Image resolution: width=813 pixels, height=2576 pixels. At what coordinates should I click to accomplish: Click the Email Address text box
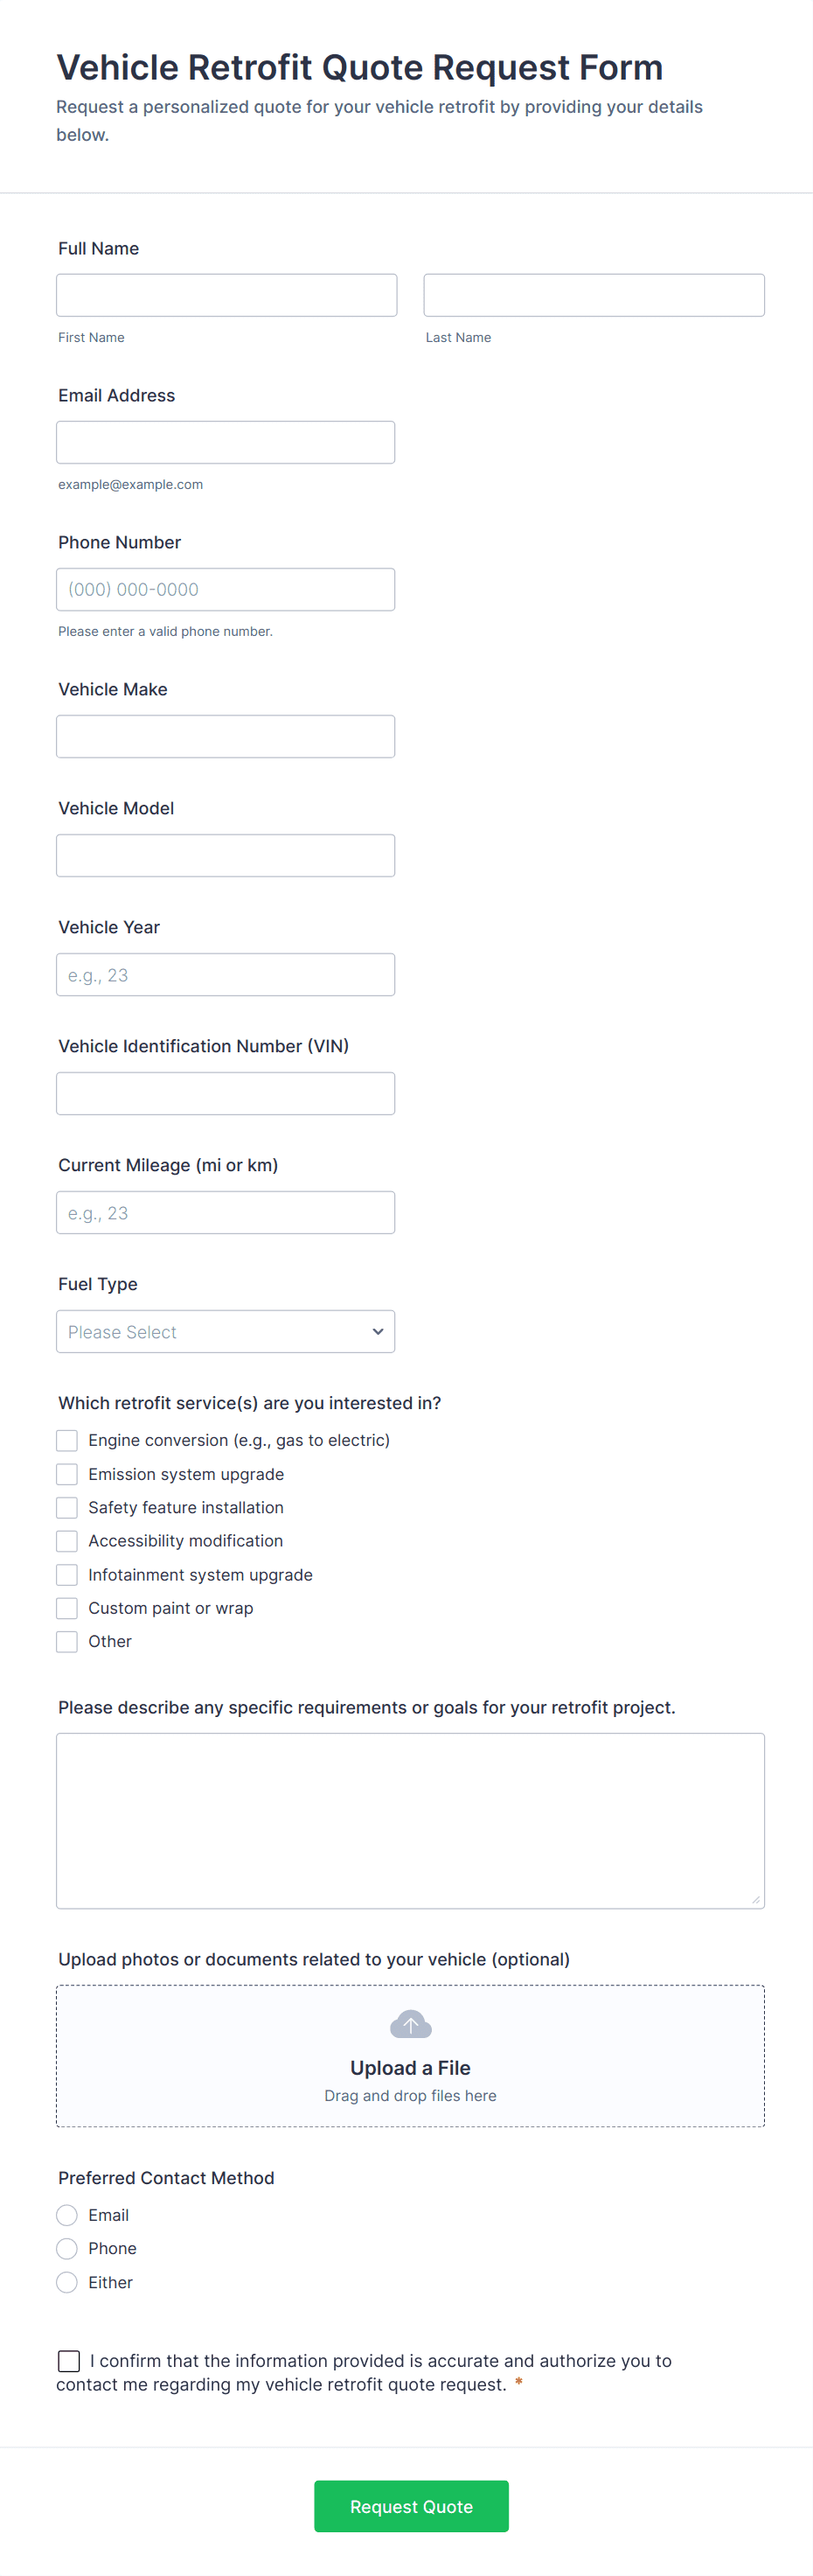coord(225,442)
